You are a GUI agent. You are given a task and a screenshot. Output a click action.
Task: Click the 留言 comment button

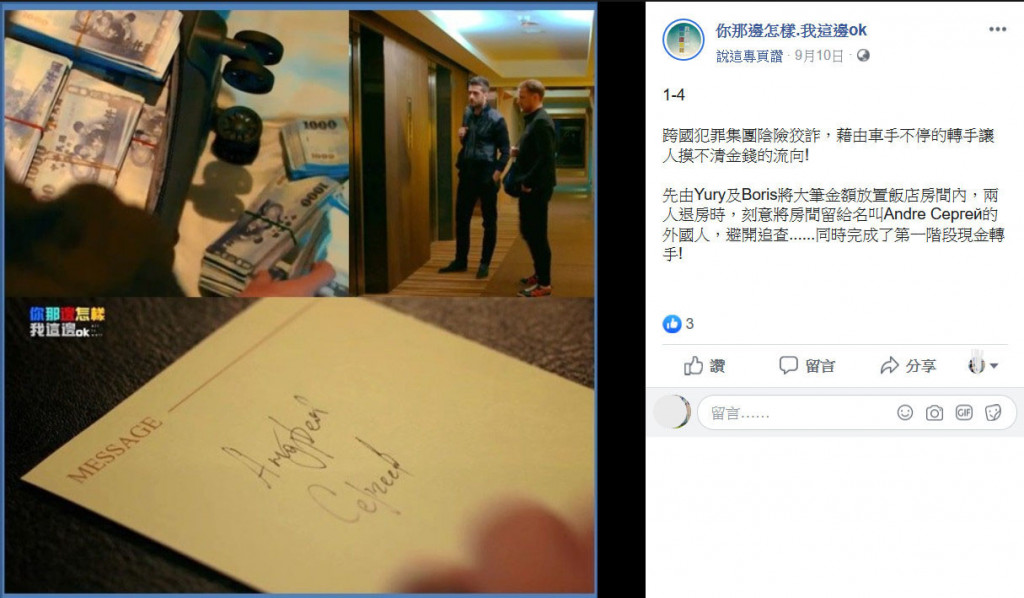[x=807, y=366]
